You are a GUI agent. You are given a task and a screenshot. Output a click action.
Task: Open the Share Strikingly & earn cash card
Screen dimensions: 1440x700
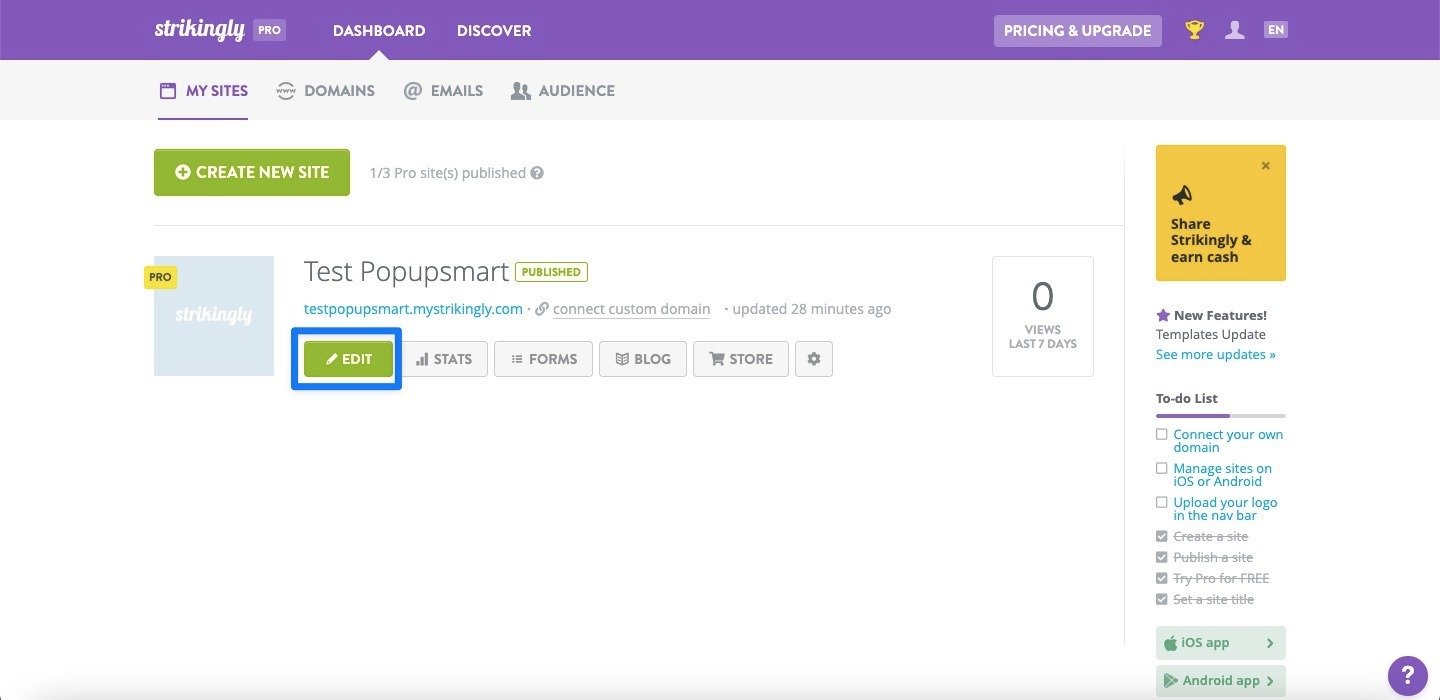tap(1221, 213)
